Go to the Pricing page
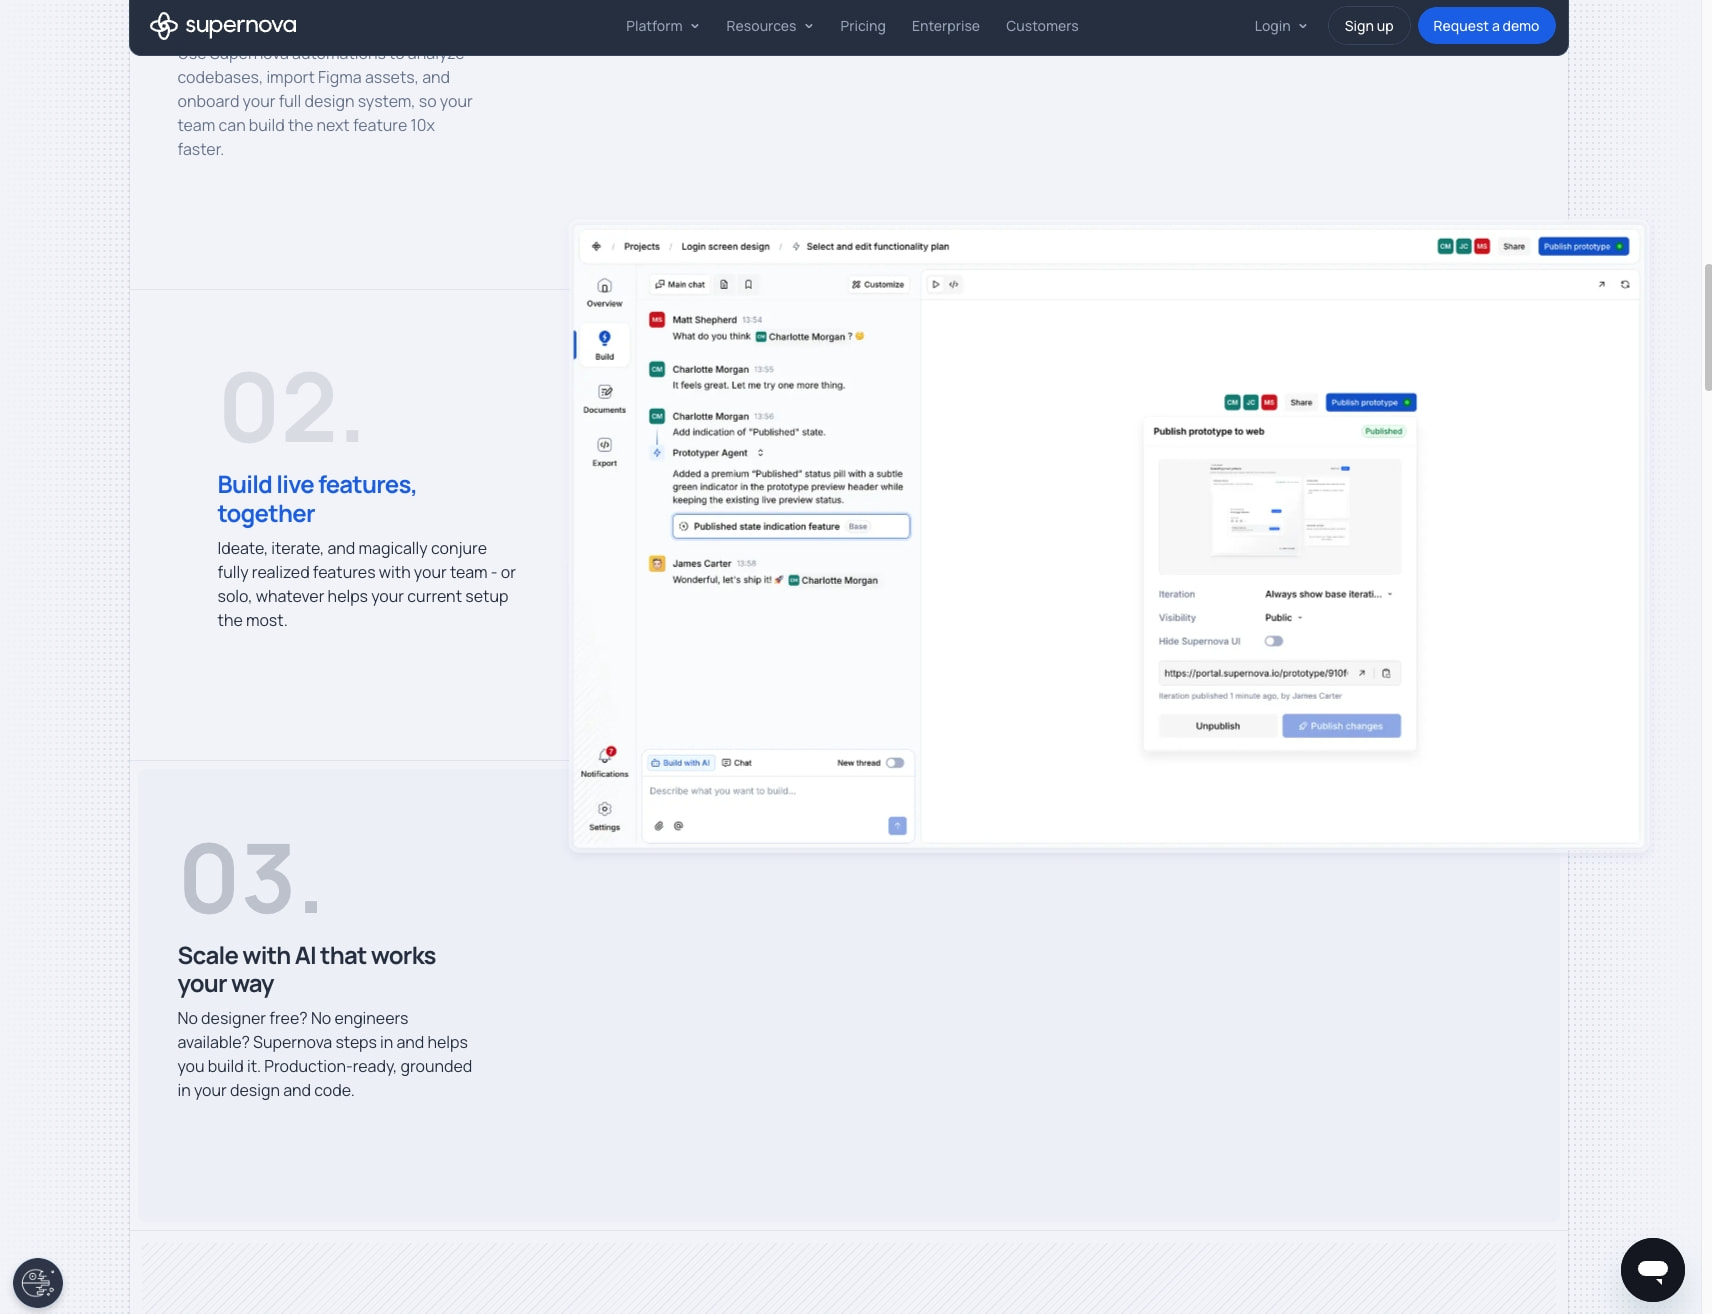 coord(863,26)
